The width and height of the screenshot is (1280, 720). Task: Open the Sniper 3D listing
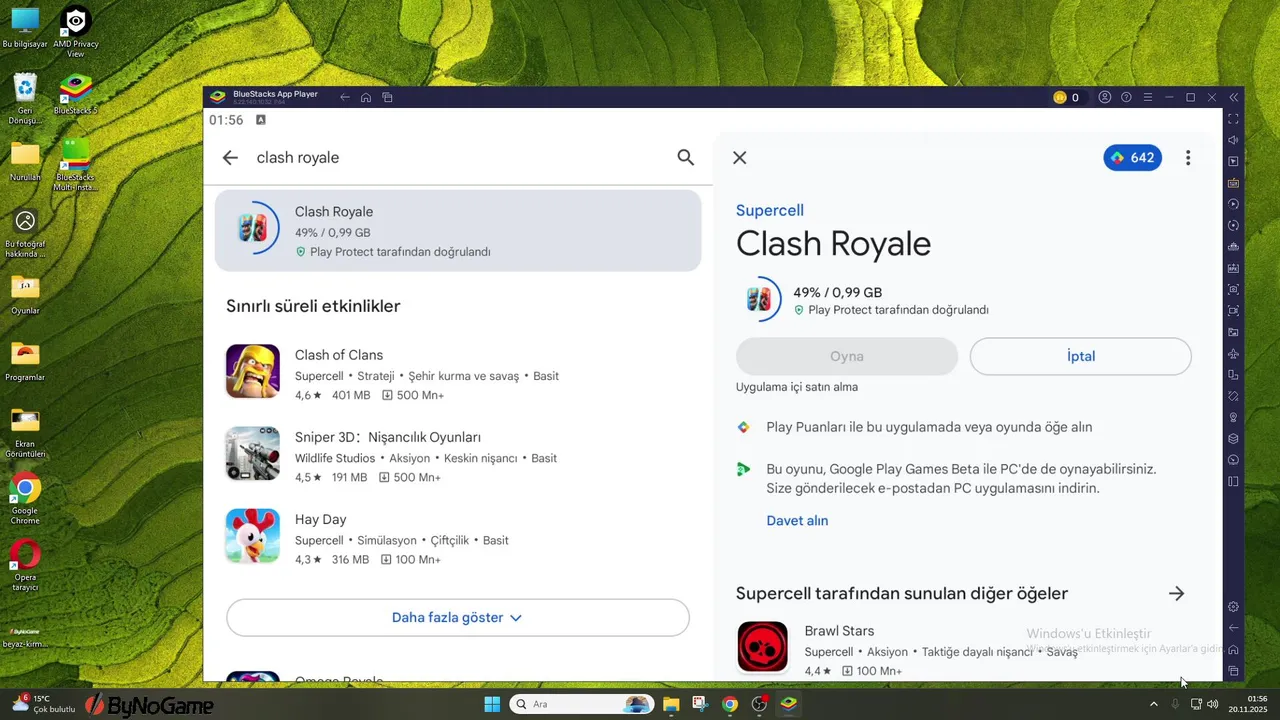(458, 456)
